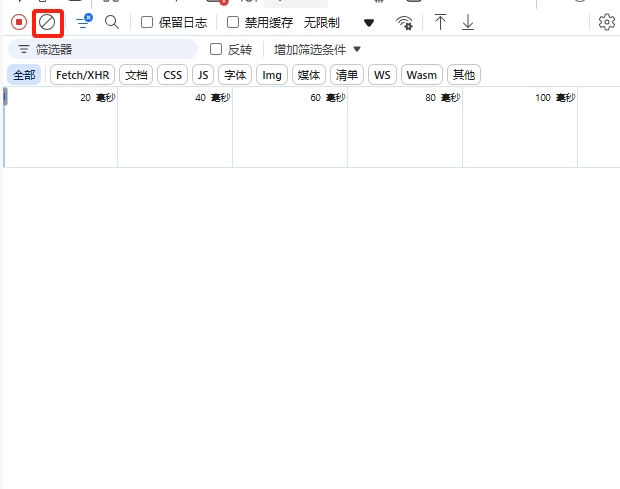Filter by CSS requests
The image size is (620, 489).
point(172,75)
